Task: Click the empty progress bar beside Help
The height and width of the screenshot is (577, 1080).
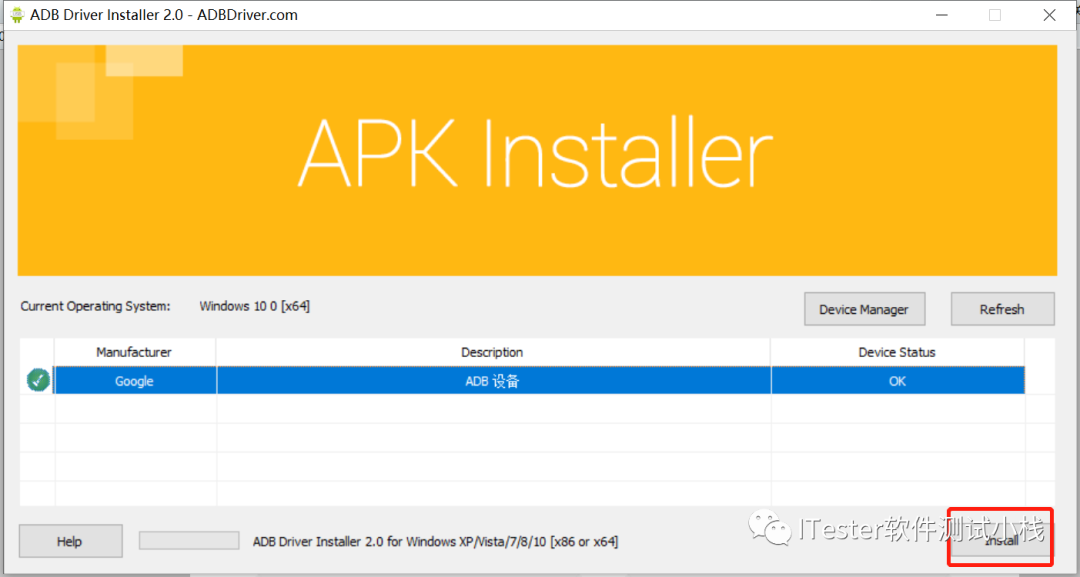Action: click(x=189, y=541)
